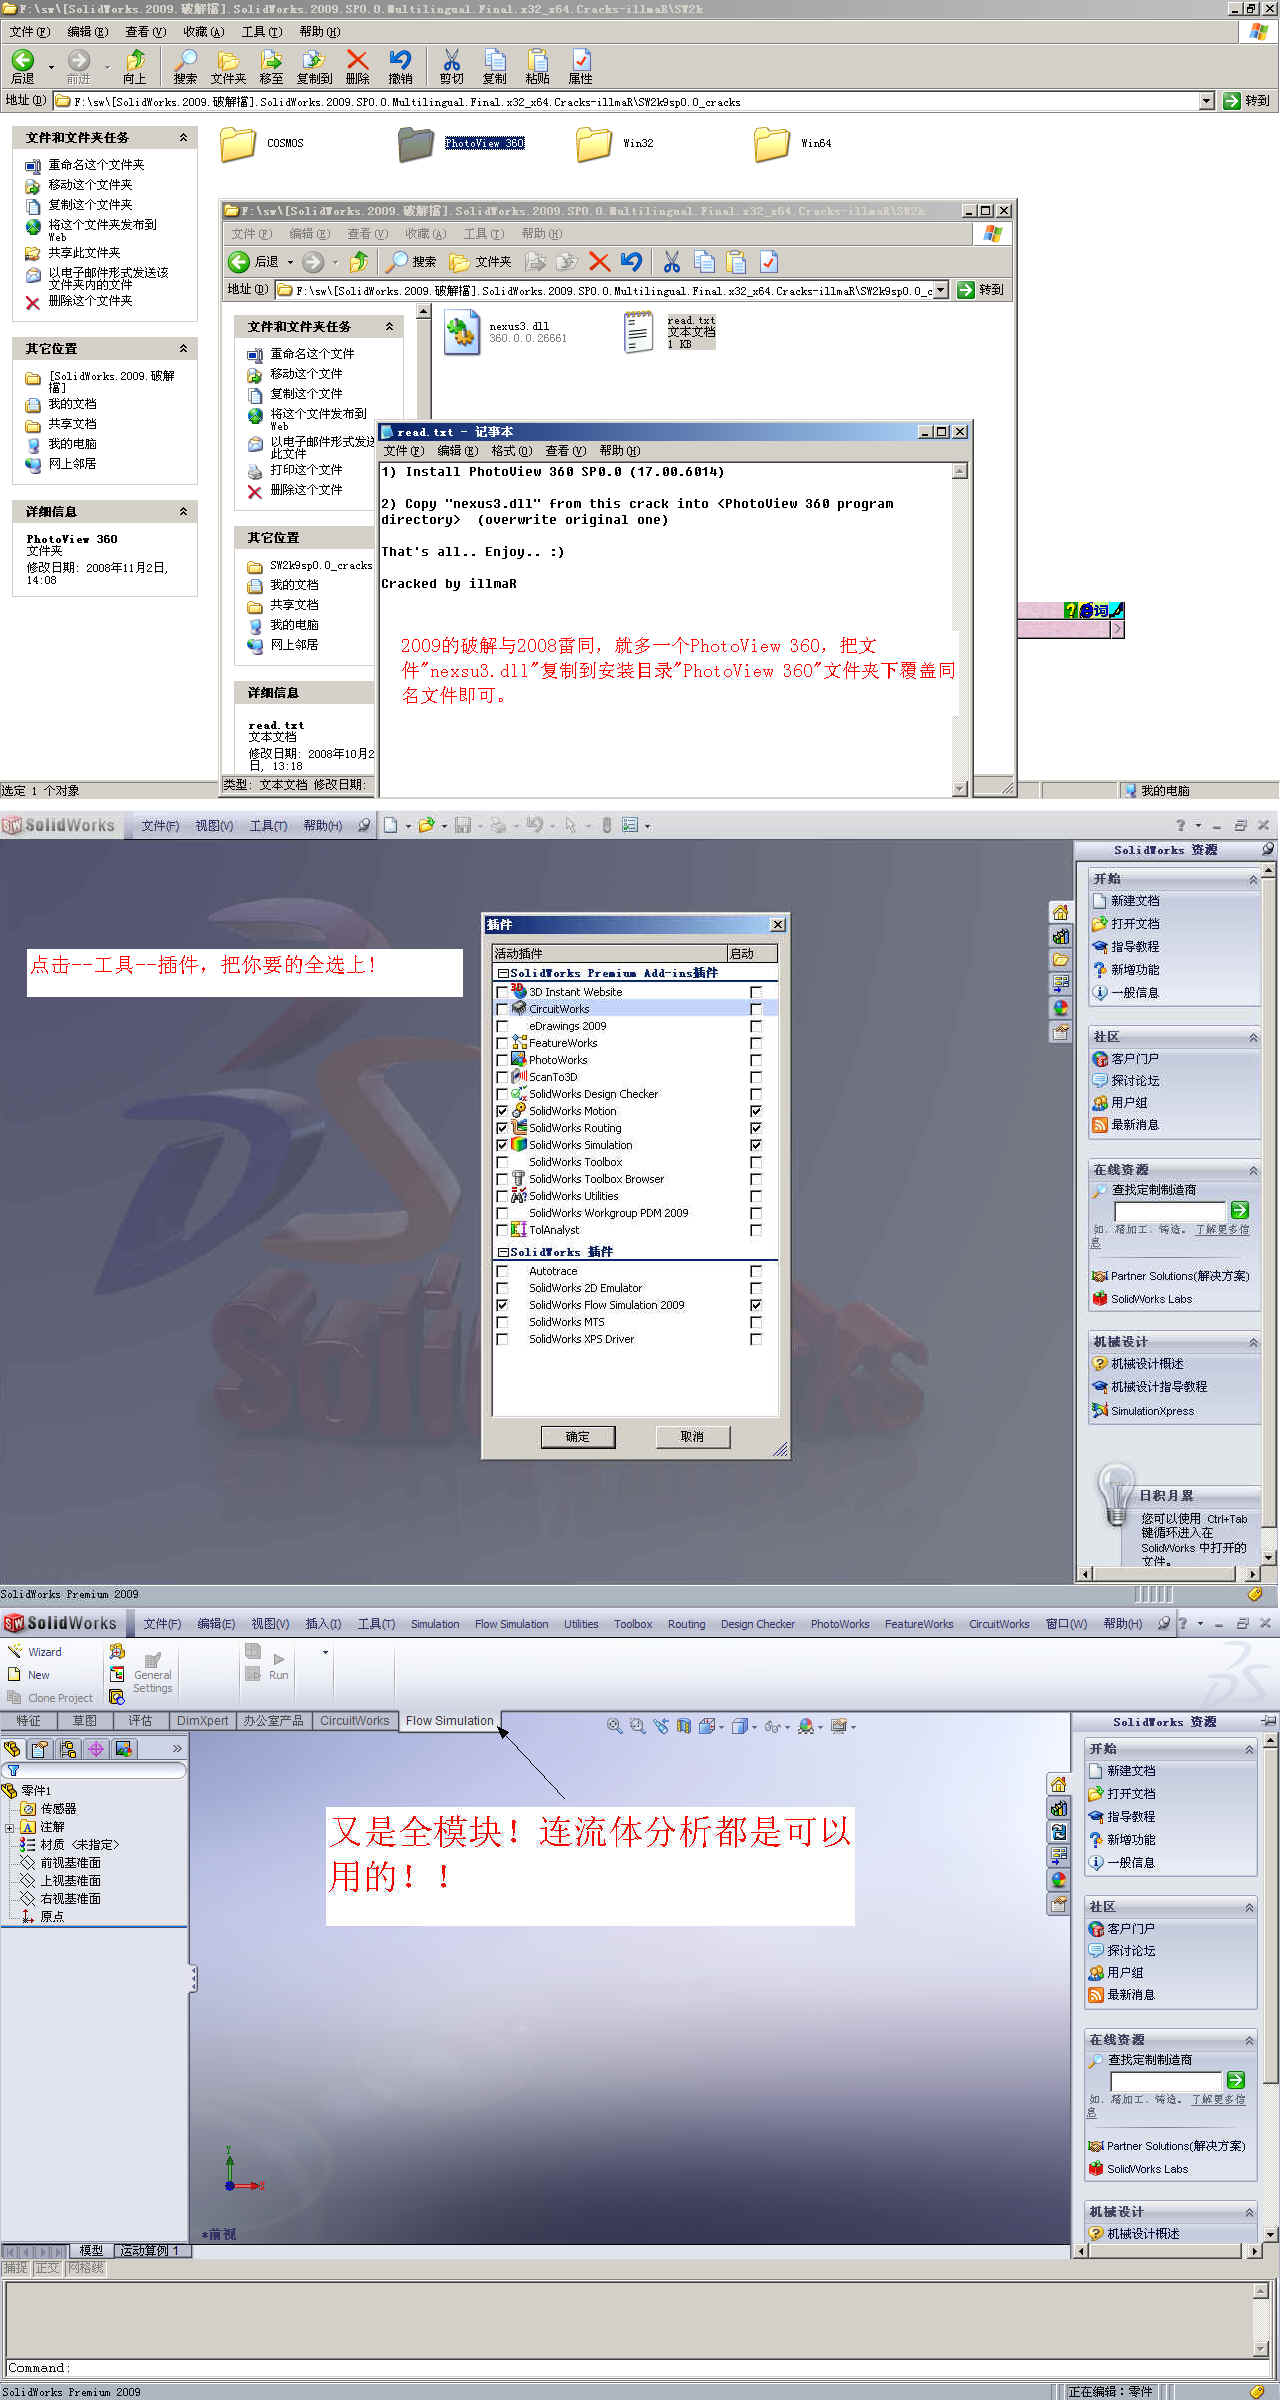Uncheck SolidWorks Simulation active add-in checkbox
Screen dimensions: 1280x2400
[x=502, y=1145]
